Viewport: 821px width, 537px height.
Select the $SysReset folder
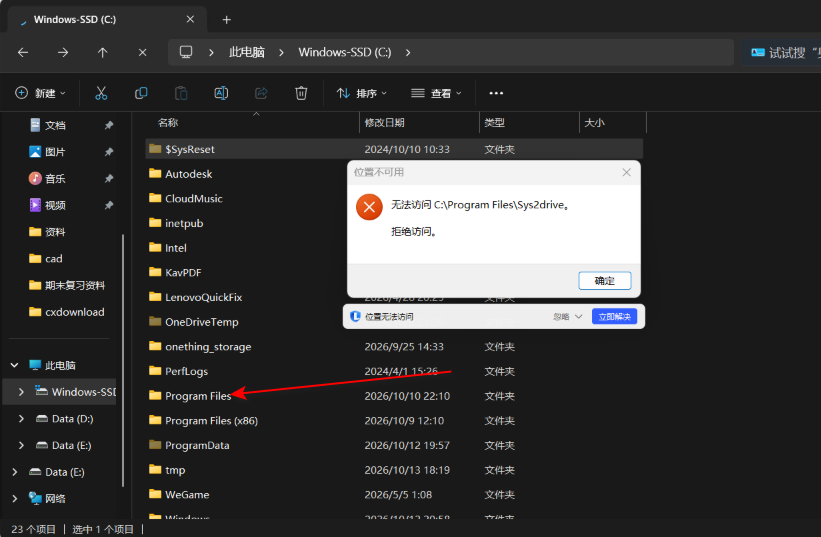(x=190, y=149)
